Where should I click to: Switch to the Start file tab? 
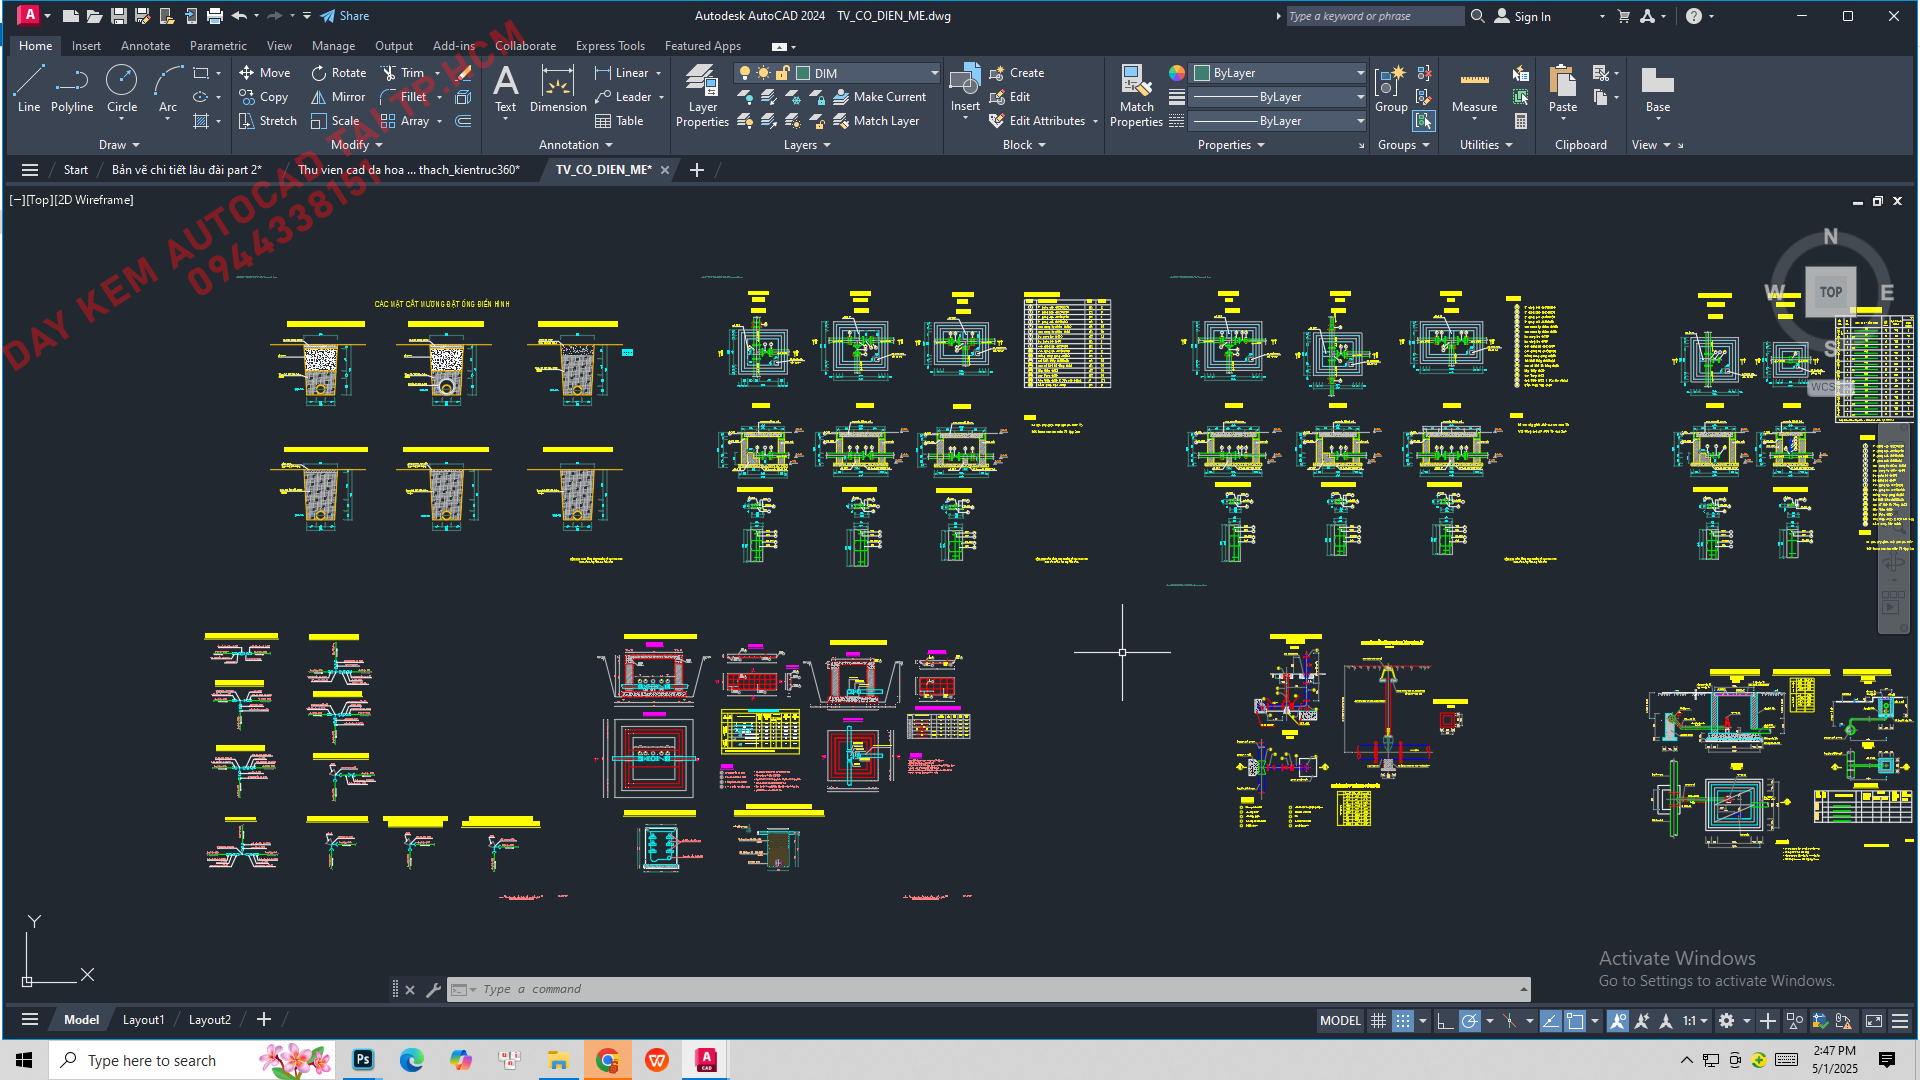pyautogui.click(x=76, y=170)
